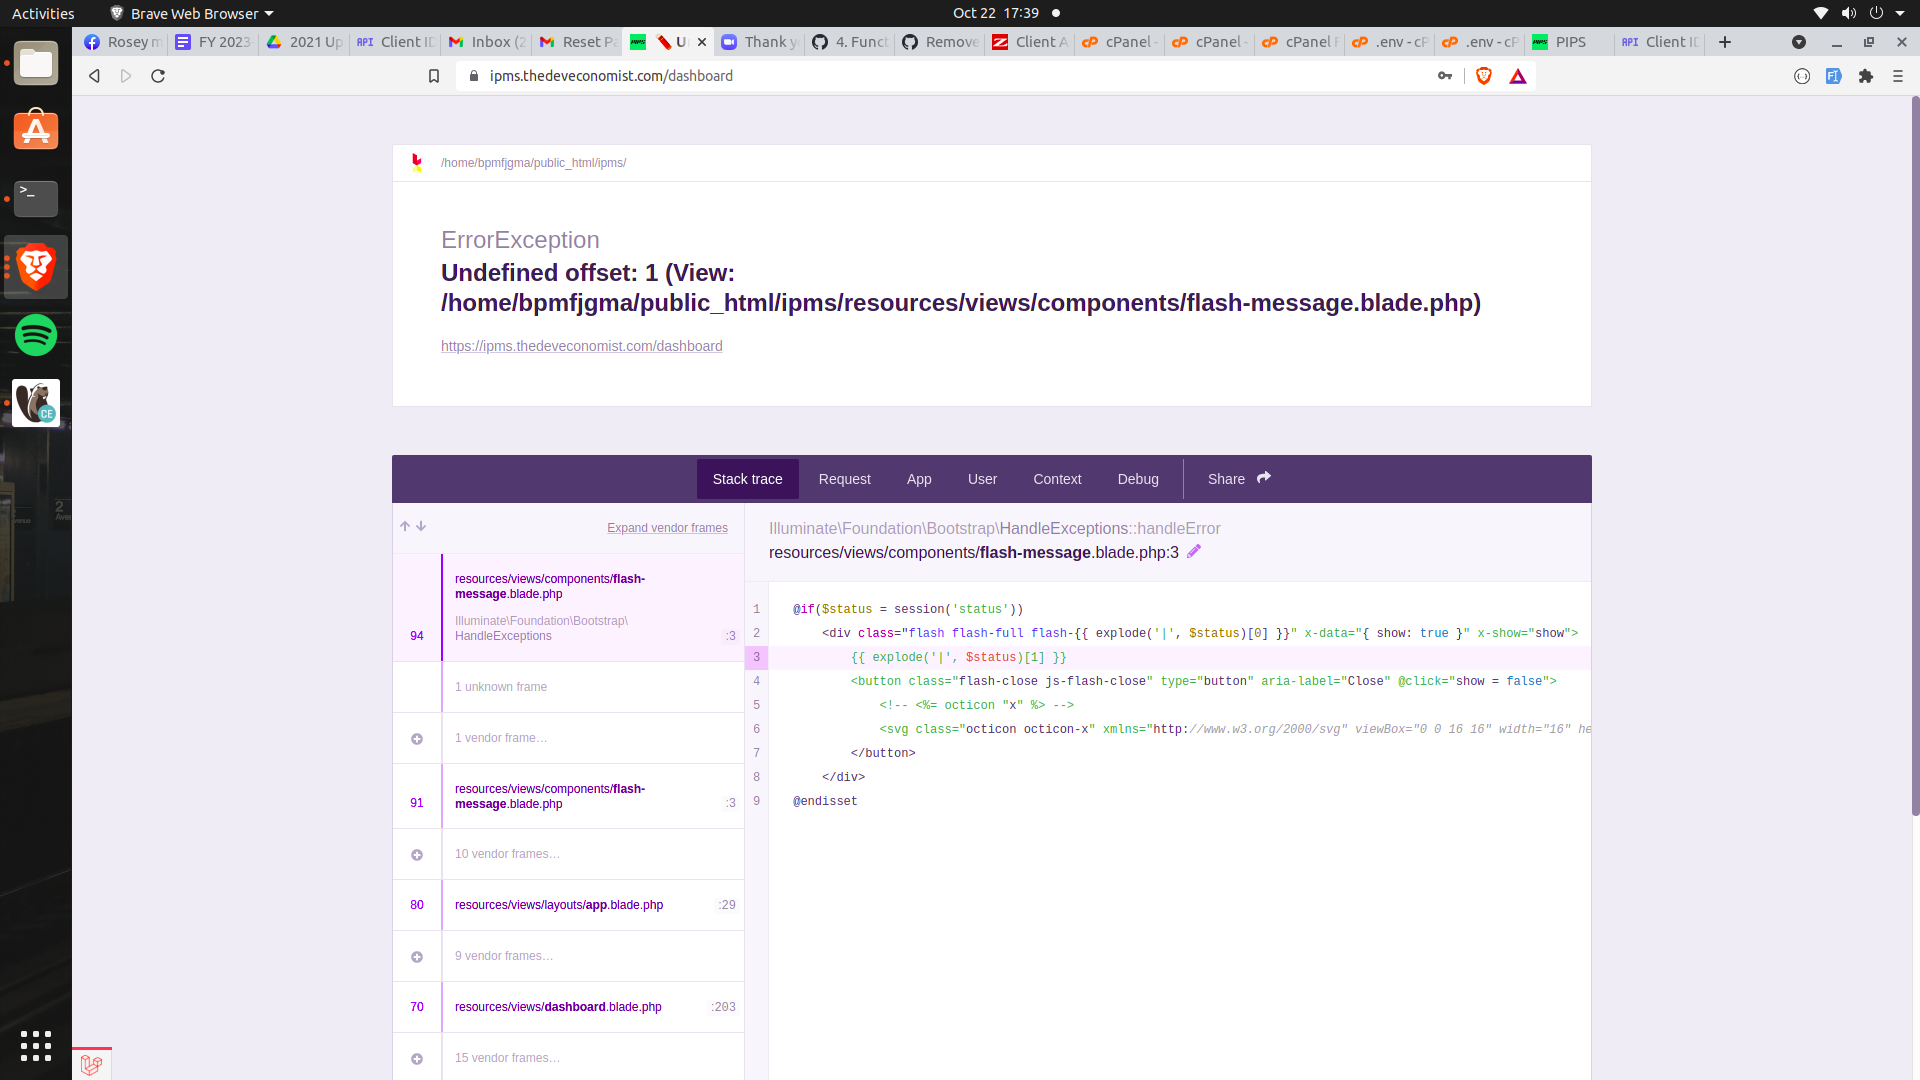
Task: Go back to the previous page
Action: 94,76
